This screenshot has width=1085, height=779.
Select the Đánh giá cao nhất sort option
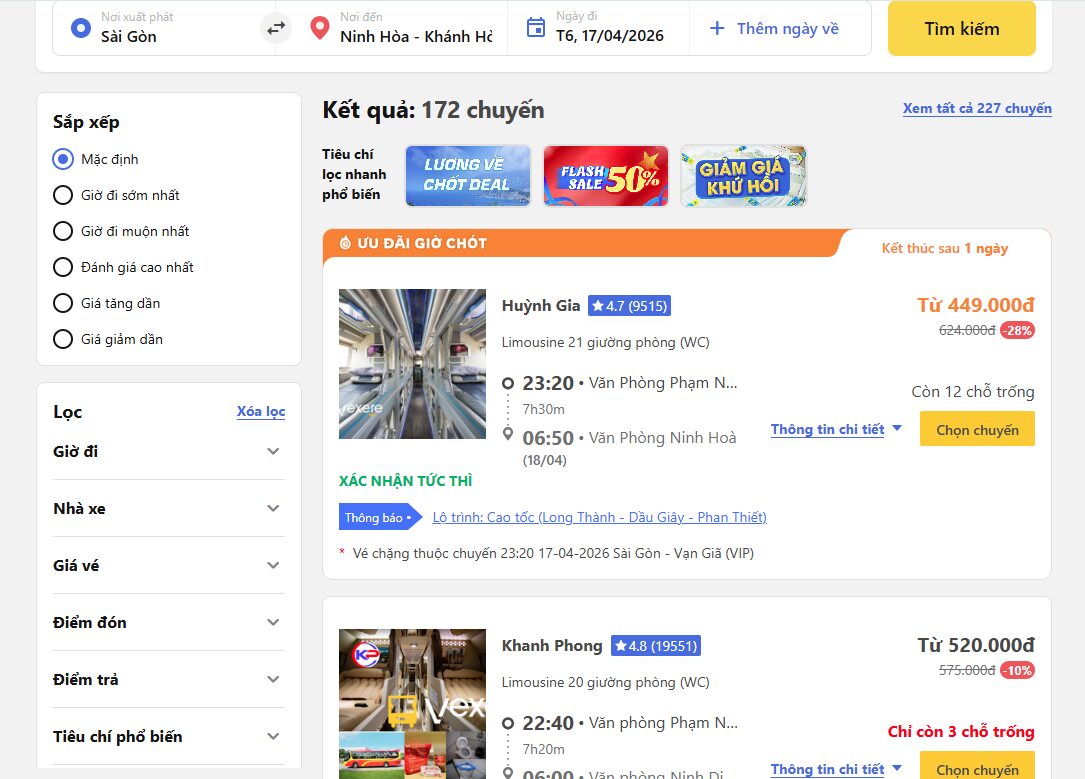(123, 267)
